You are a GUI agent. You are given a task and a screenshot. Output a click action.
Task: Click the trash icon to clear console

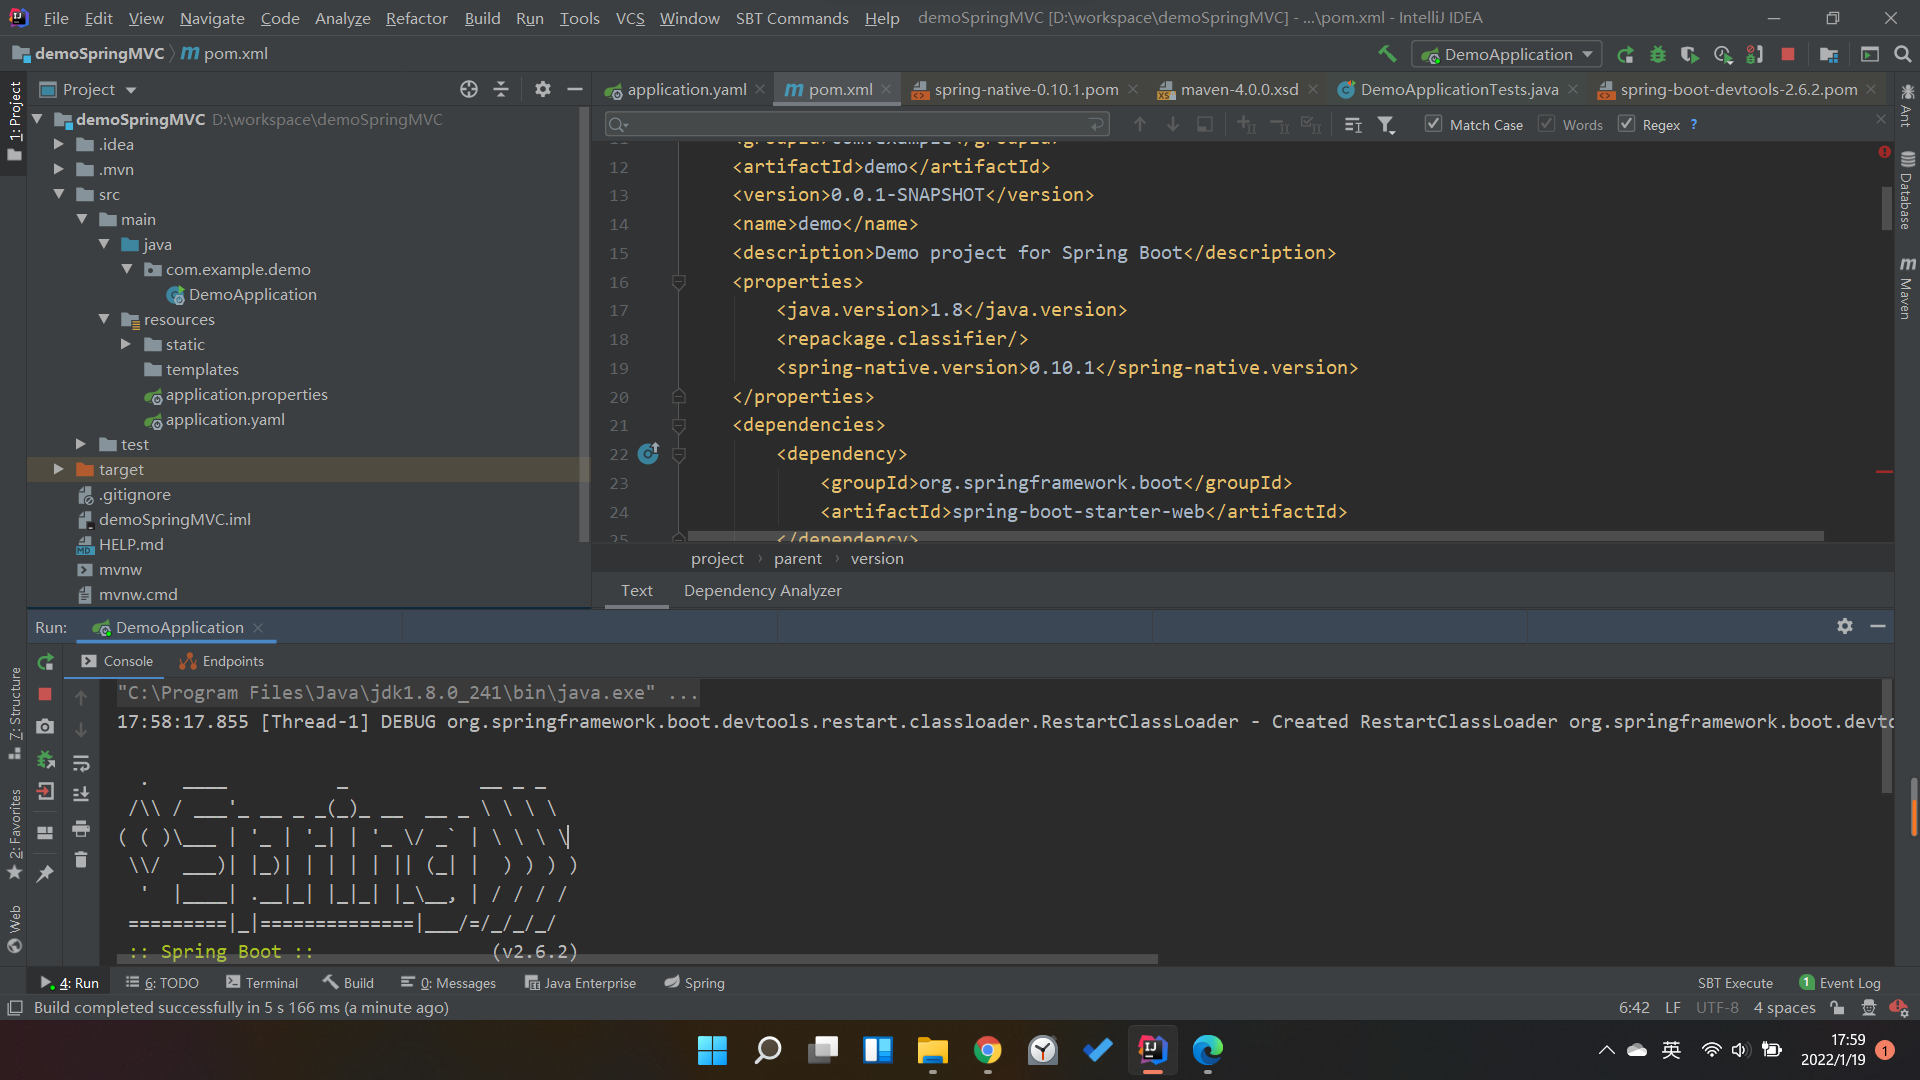pos(81,860)
